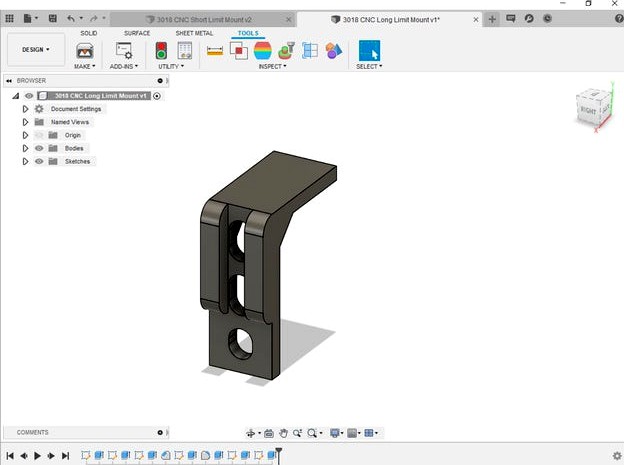Redo the last action
Viewport: 624px width, 465px height.
pos(94,18)
